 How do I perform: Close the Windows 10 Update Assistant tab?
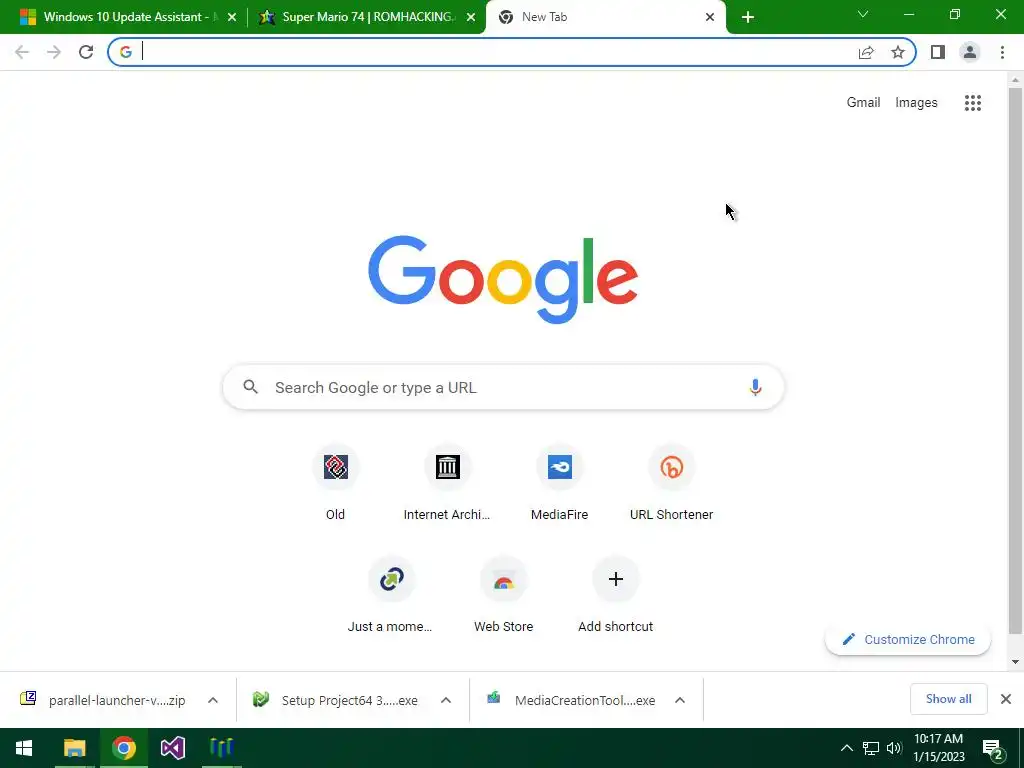tap(232, 18)
